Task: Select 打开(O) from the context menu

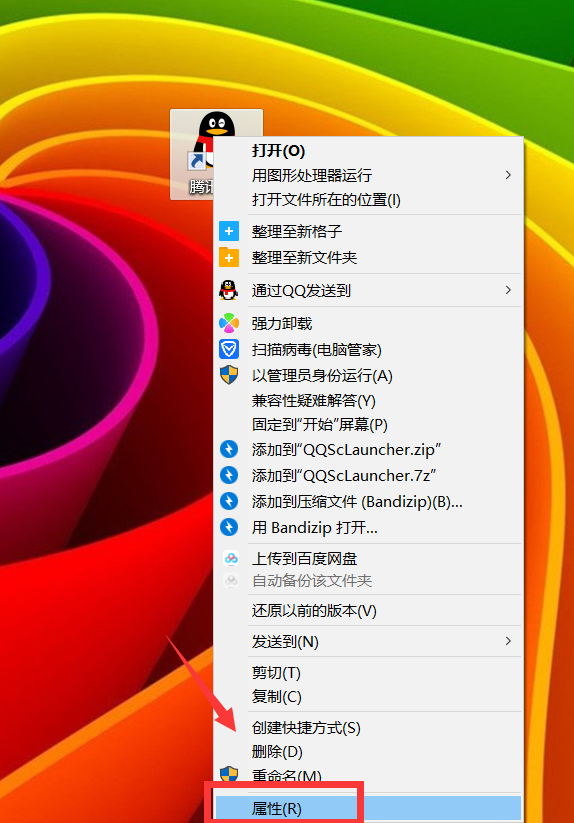Action: pyautogui.click(x=278, y=151)
